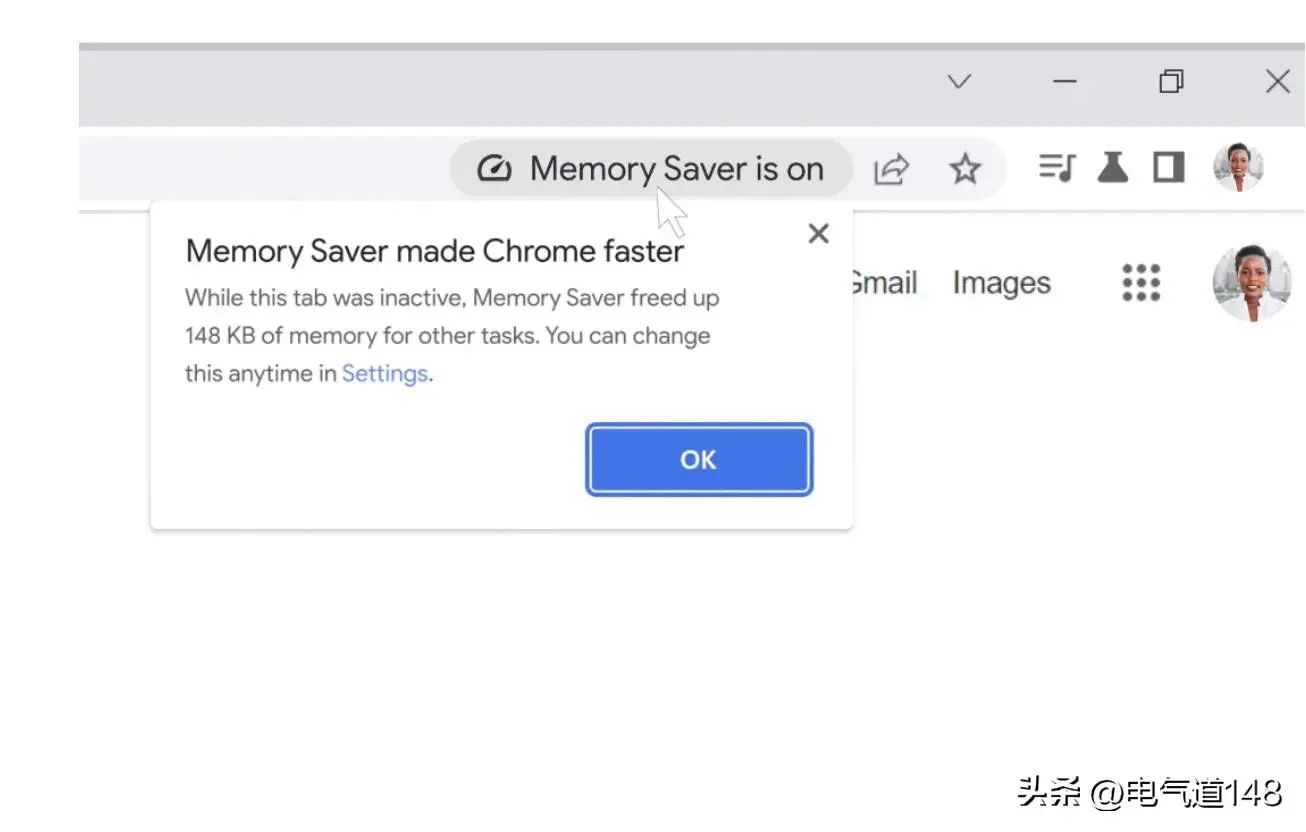The height and width of the screenshot is (832, 1306).
Task: Open the Google apps grid launcher
Action: (x=1141, y=283)
